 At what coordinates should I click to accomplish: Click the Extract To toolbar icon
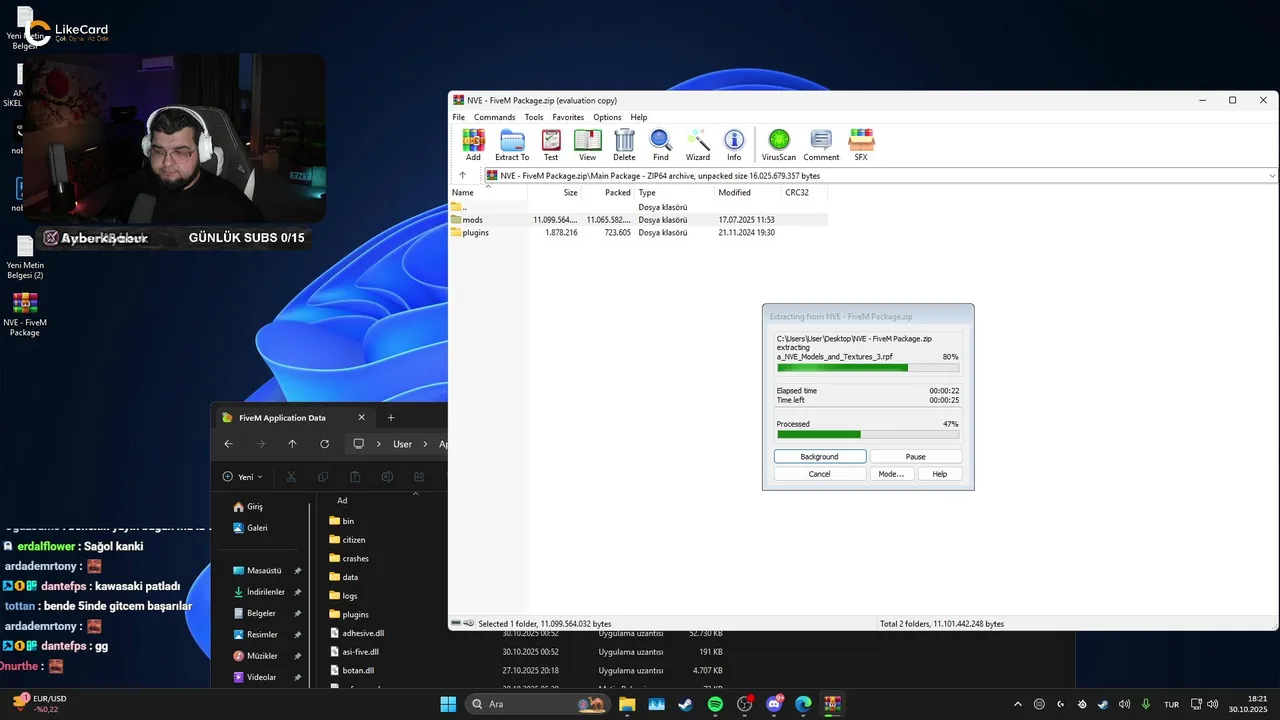(x=512, y=145)
